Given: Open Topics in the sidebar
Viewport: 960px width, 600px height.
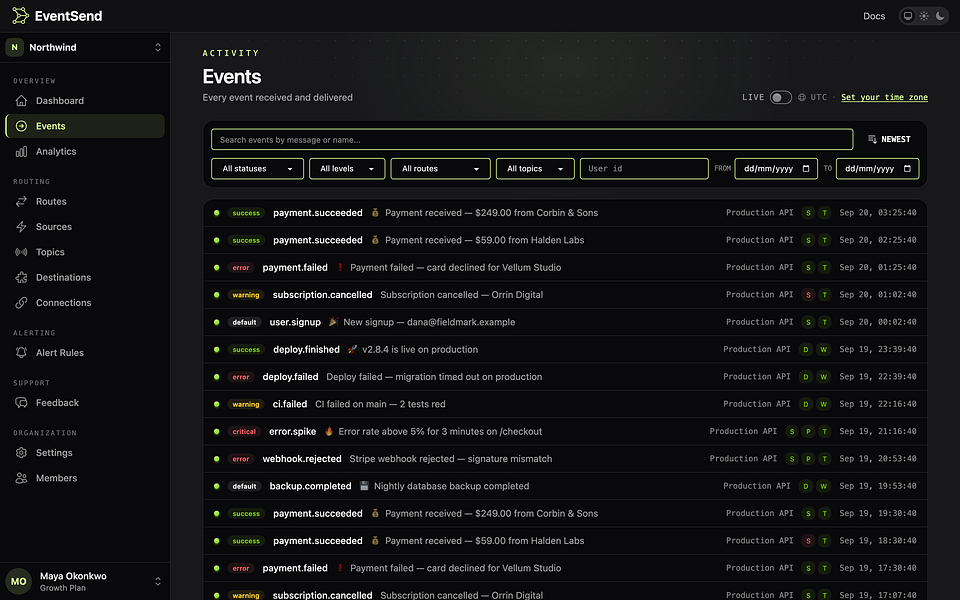Looking at the screenshot, I should 84,252.
